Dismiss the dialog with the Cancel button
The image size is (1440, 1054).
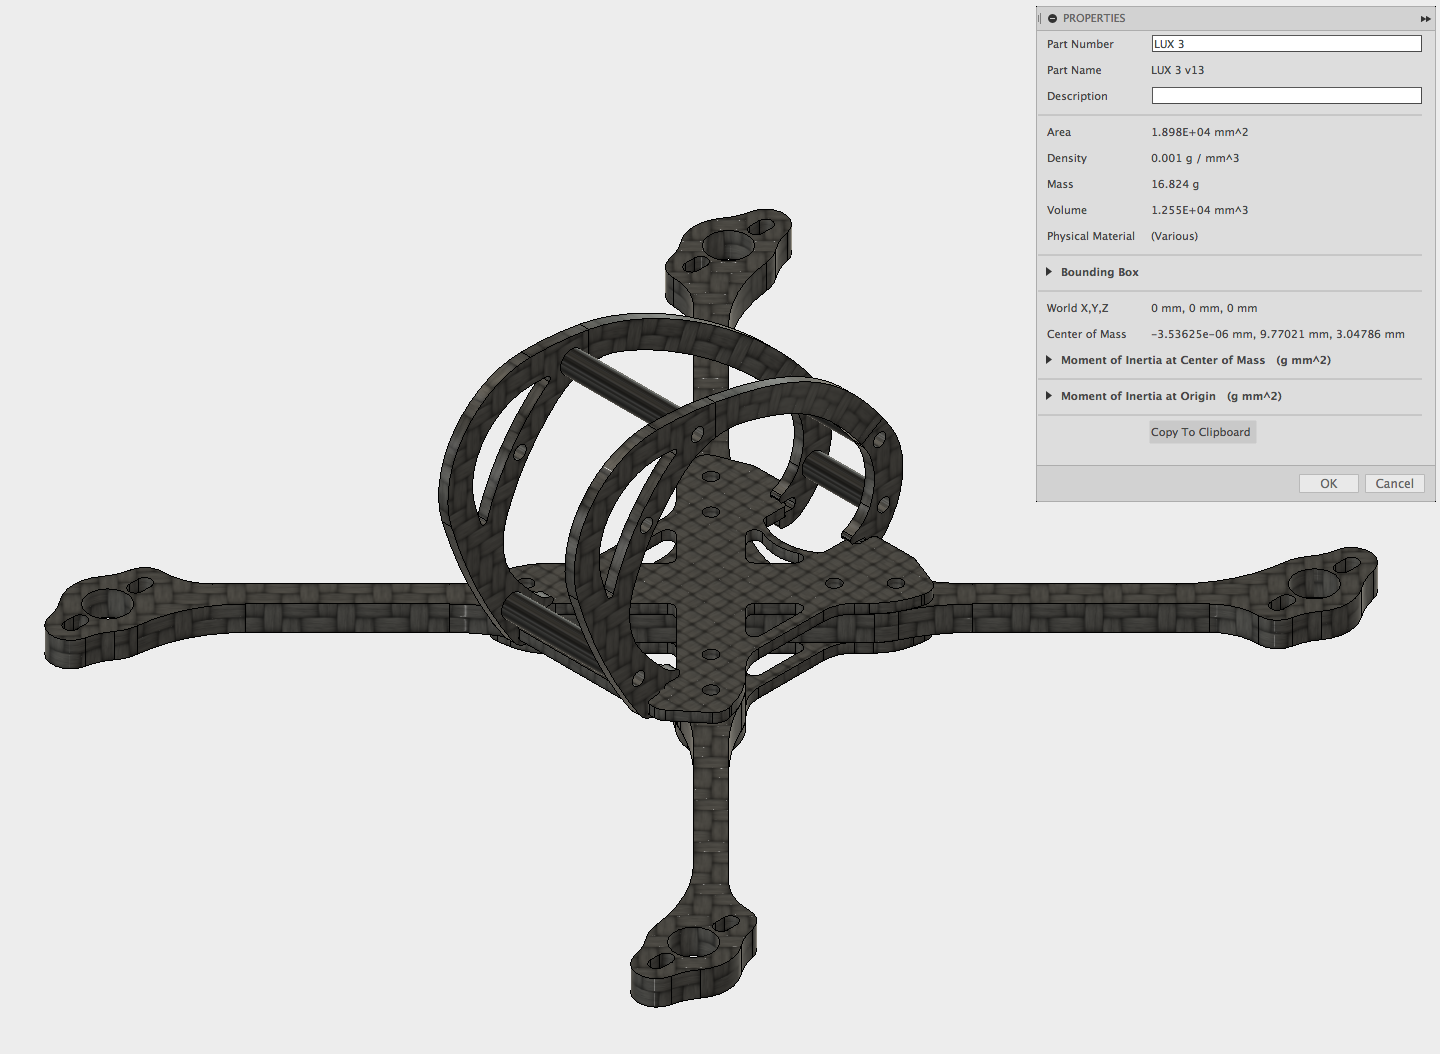[x=1394, y=484]
